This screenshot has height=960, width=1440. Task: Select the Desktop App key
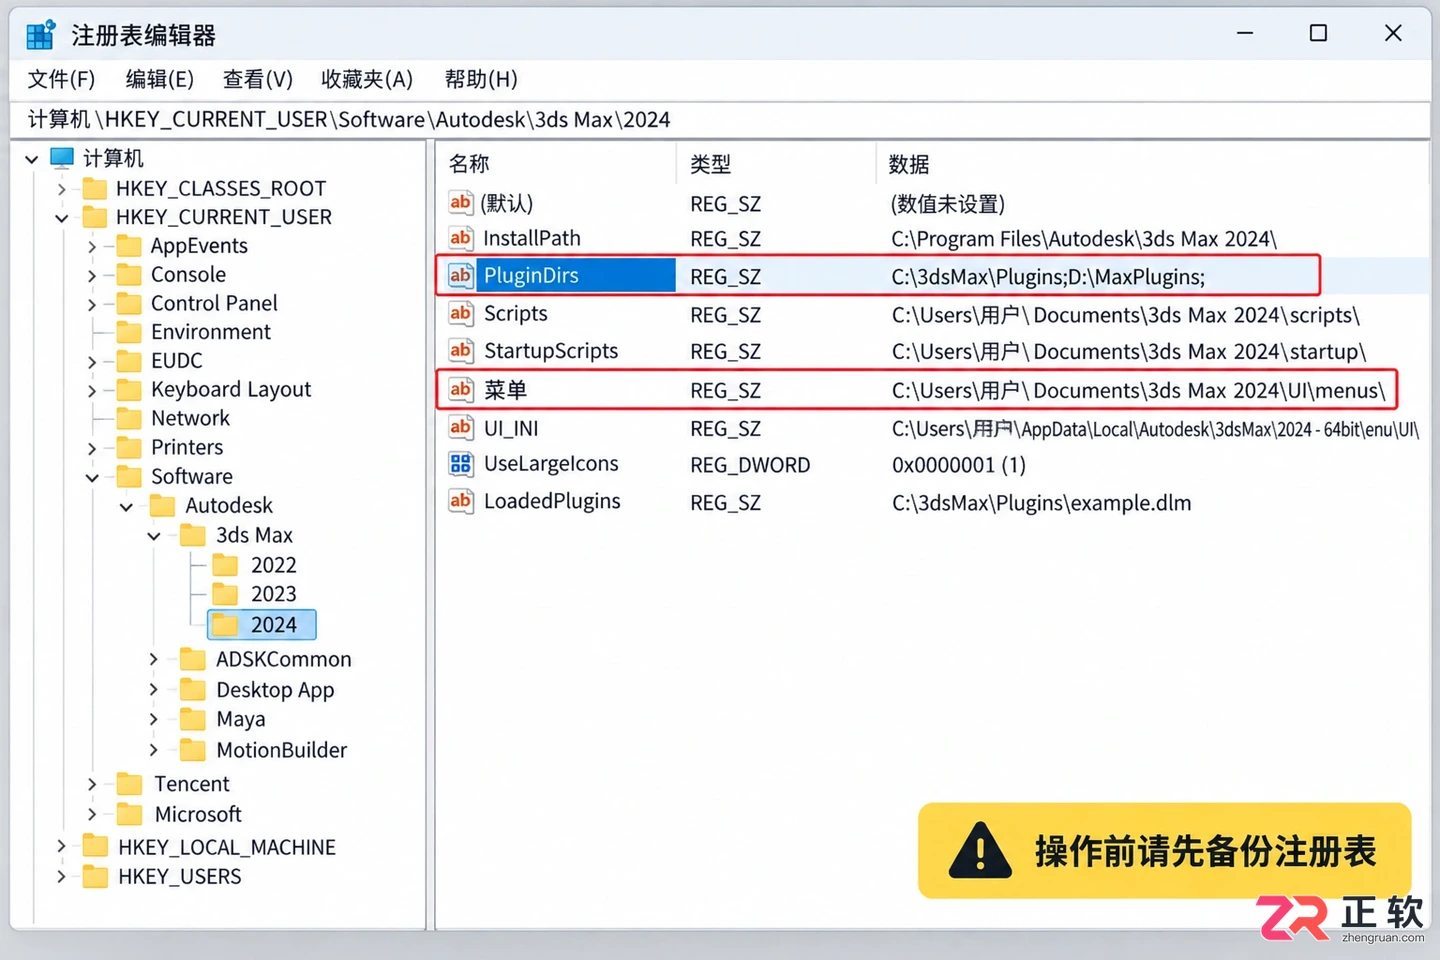pos(275,690)
